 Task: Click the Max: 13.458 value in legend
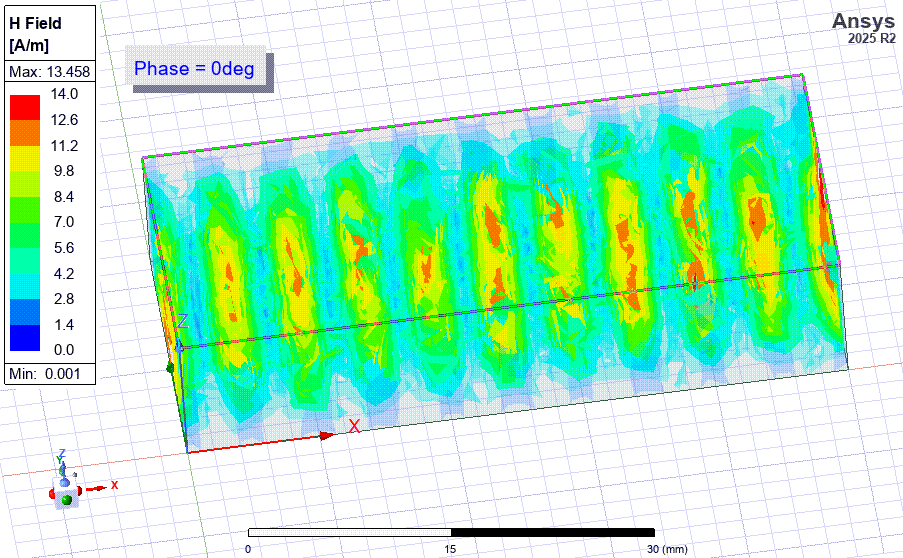click(x=50, y=72)
